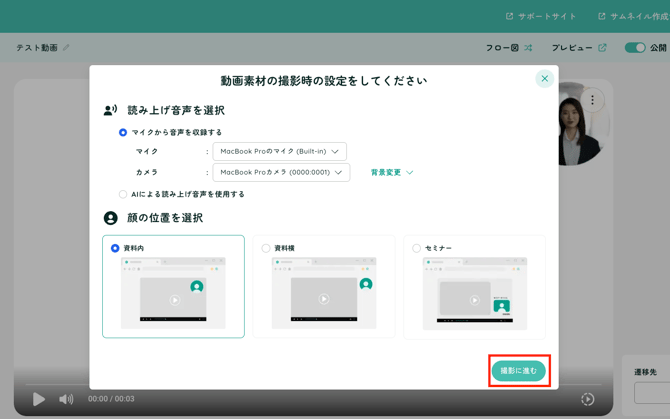The height and width of the screenshot is (419, 670).
Task: Click the 資料内 layout preview thumbnail
Action: tap(173, 293)
